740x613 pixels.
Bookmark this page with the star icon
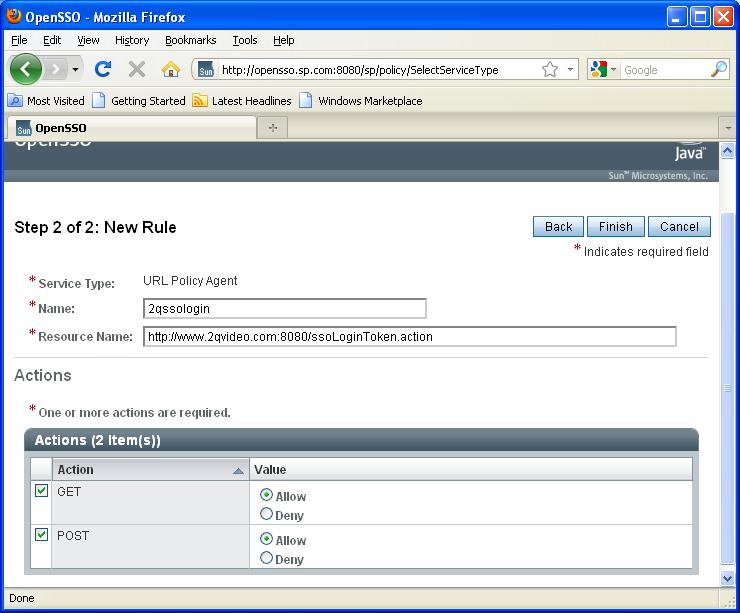click(550, 70)
